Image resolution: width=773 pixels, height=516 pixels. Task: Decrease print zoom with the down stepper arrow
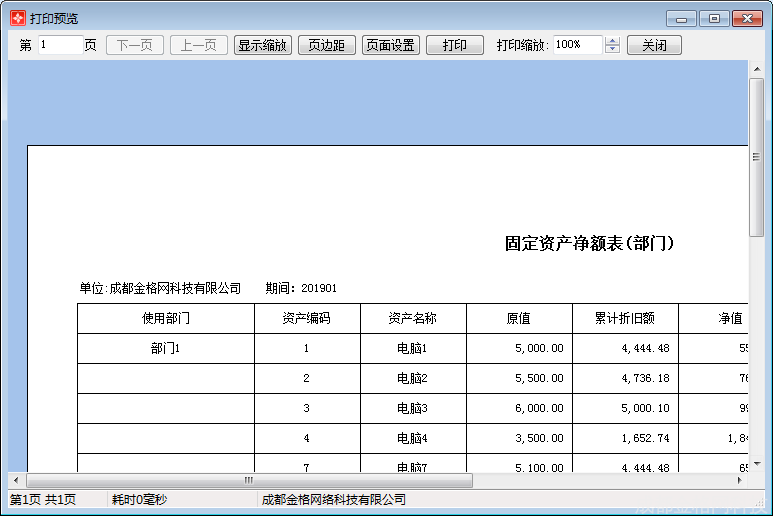[613, 50]
